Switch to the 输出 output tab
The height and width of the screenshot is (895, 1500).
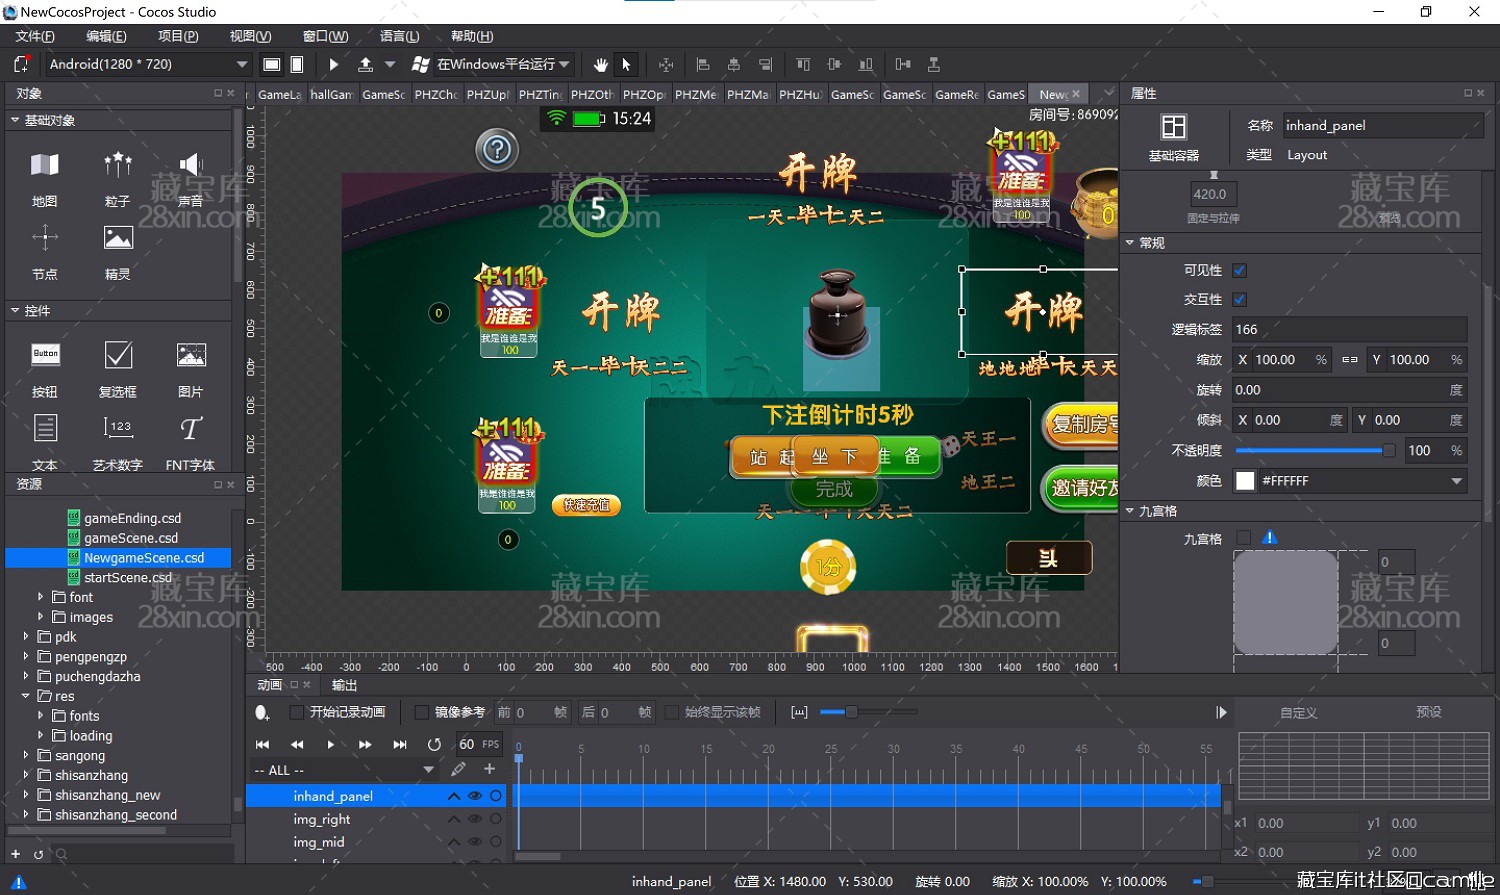click(x=344, y=685)
